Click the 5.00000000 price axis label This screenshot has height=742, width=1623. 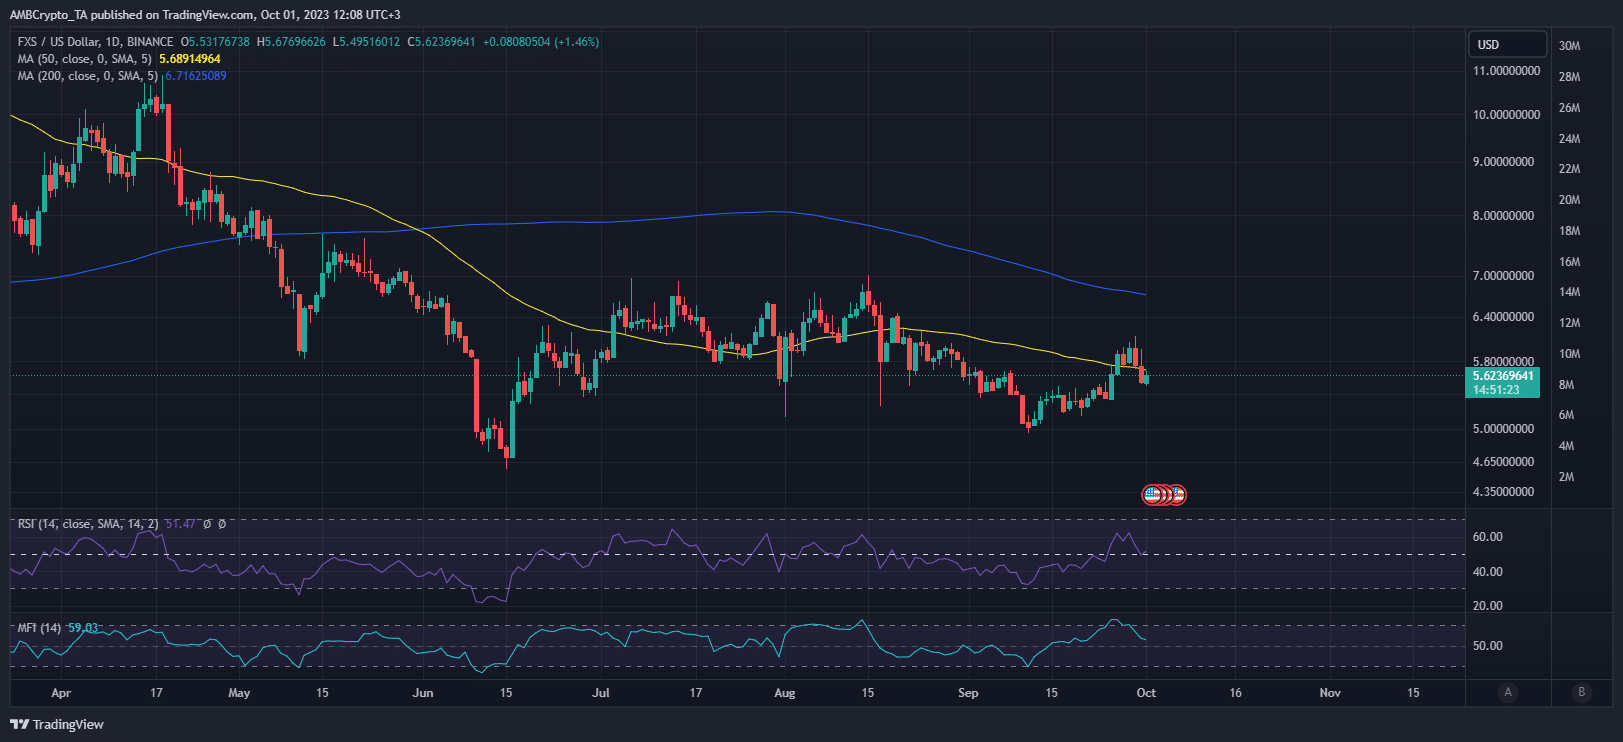tap(1503, 429)
